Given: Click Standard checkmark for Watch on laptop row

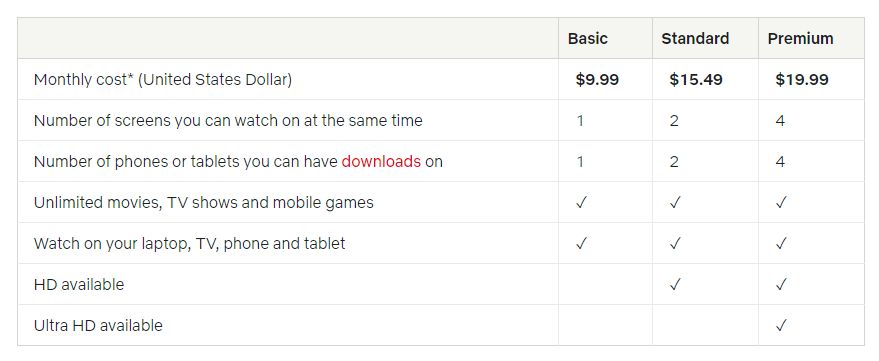Looking at the screenshot, I should 675,243.
